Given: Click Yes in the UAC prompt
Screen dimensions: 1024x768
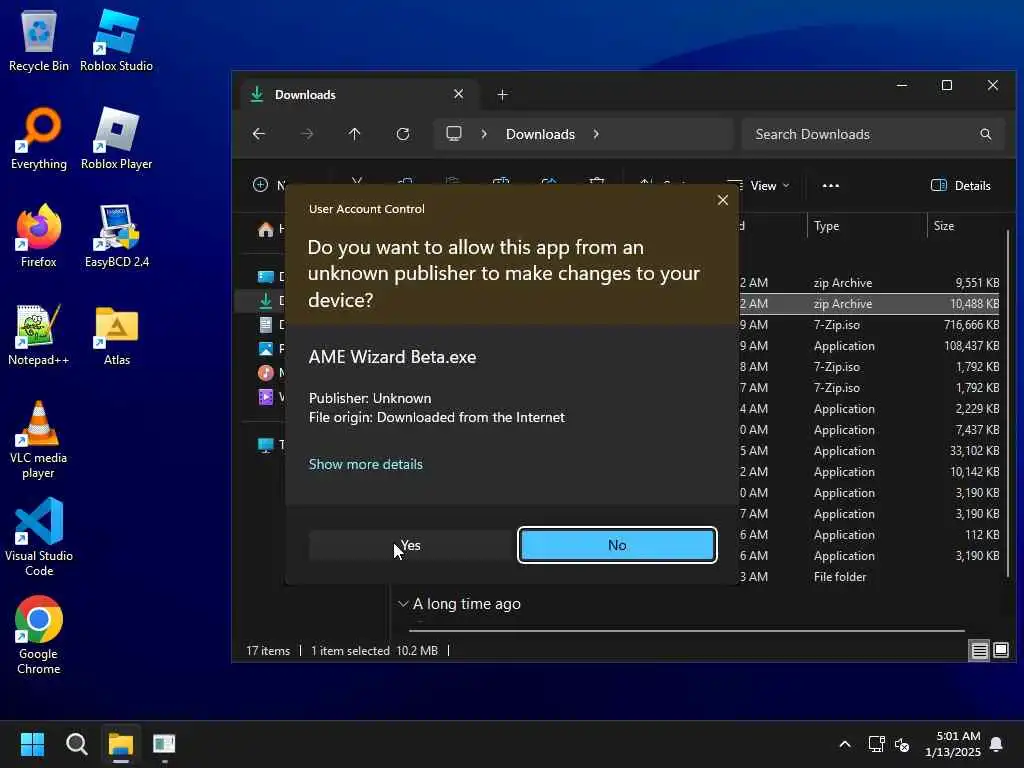Looking at the screenshot, I should [411, 545].
